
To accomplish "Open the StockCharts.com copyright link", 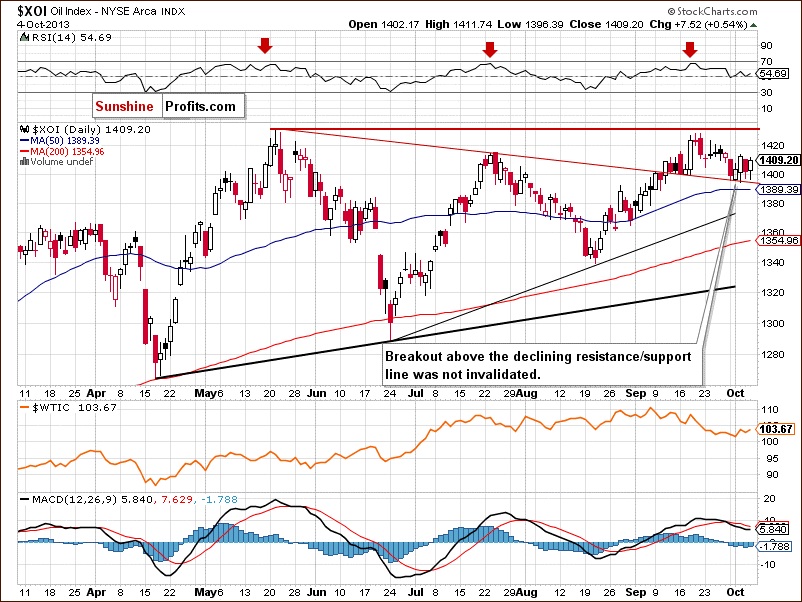I will [712, 11].
